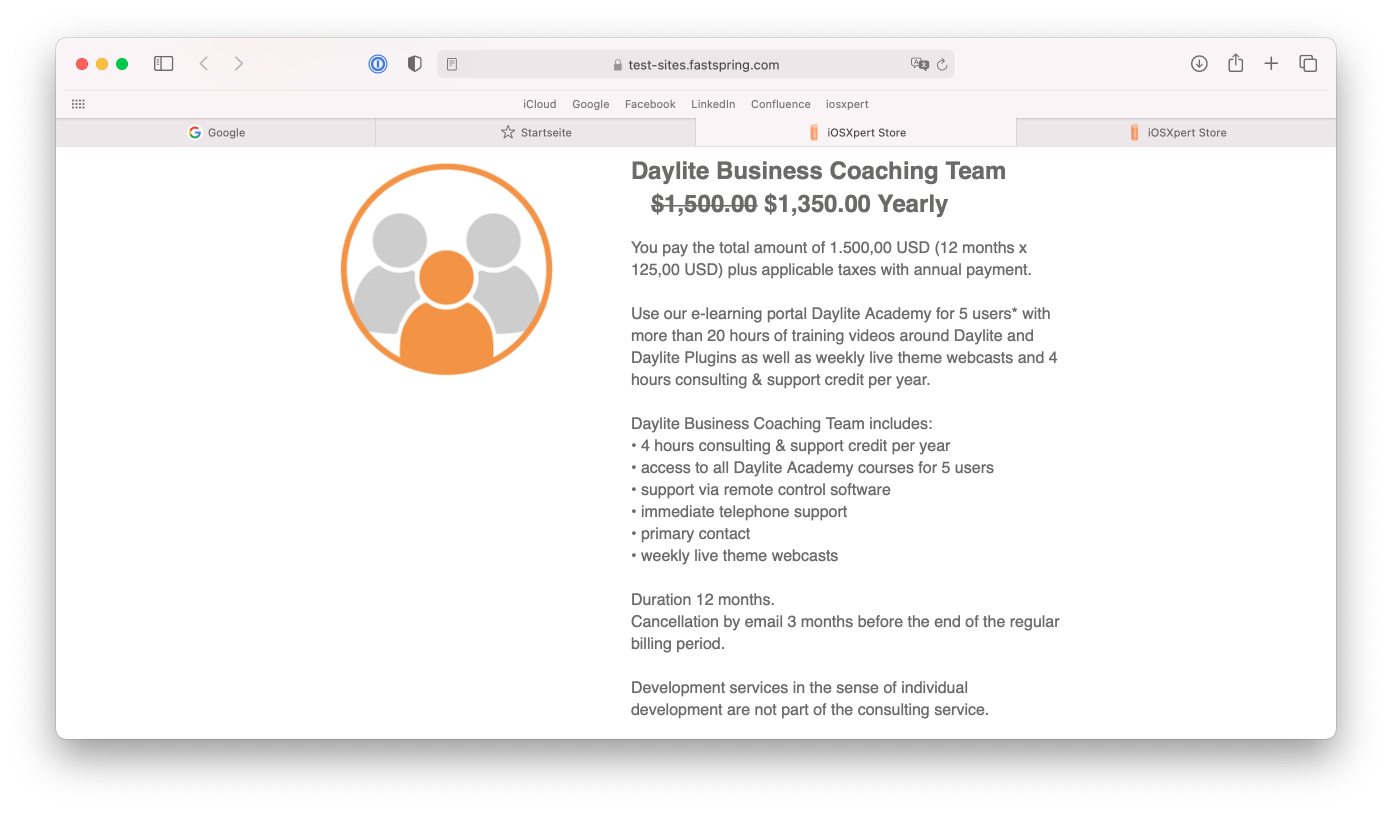Click the lock icon beside the URL
This screenshot has height=813, width=1392.
tap(618, 65)
